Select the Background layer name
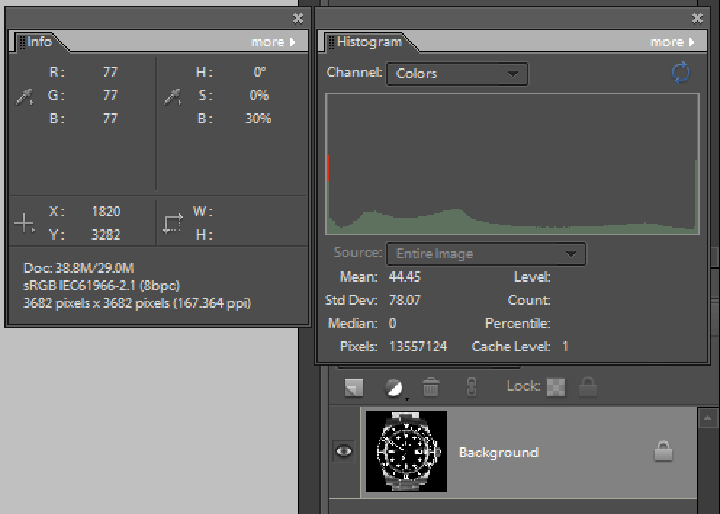The image size is (720, 514). (499, 452)
